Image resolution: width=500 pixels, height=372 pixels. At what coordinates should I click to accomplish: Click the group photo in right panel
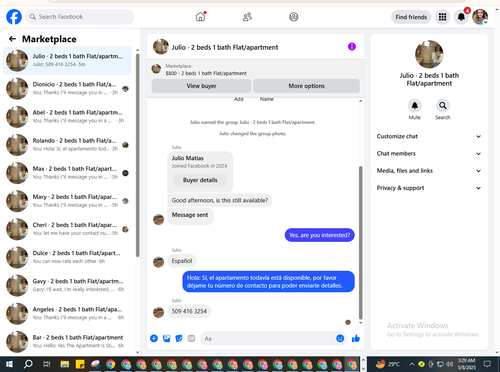coord(429,54)
